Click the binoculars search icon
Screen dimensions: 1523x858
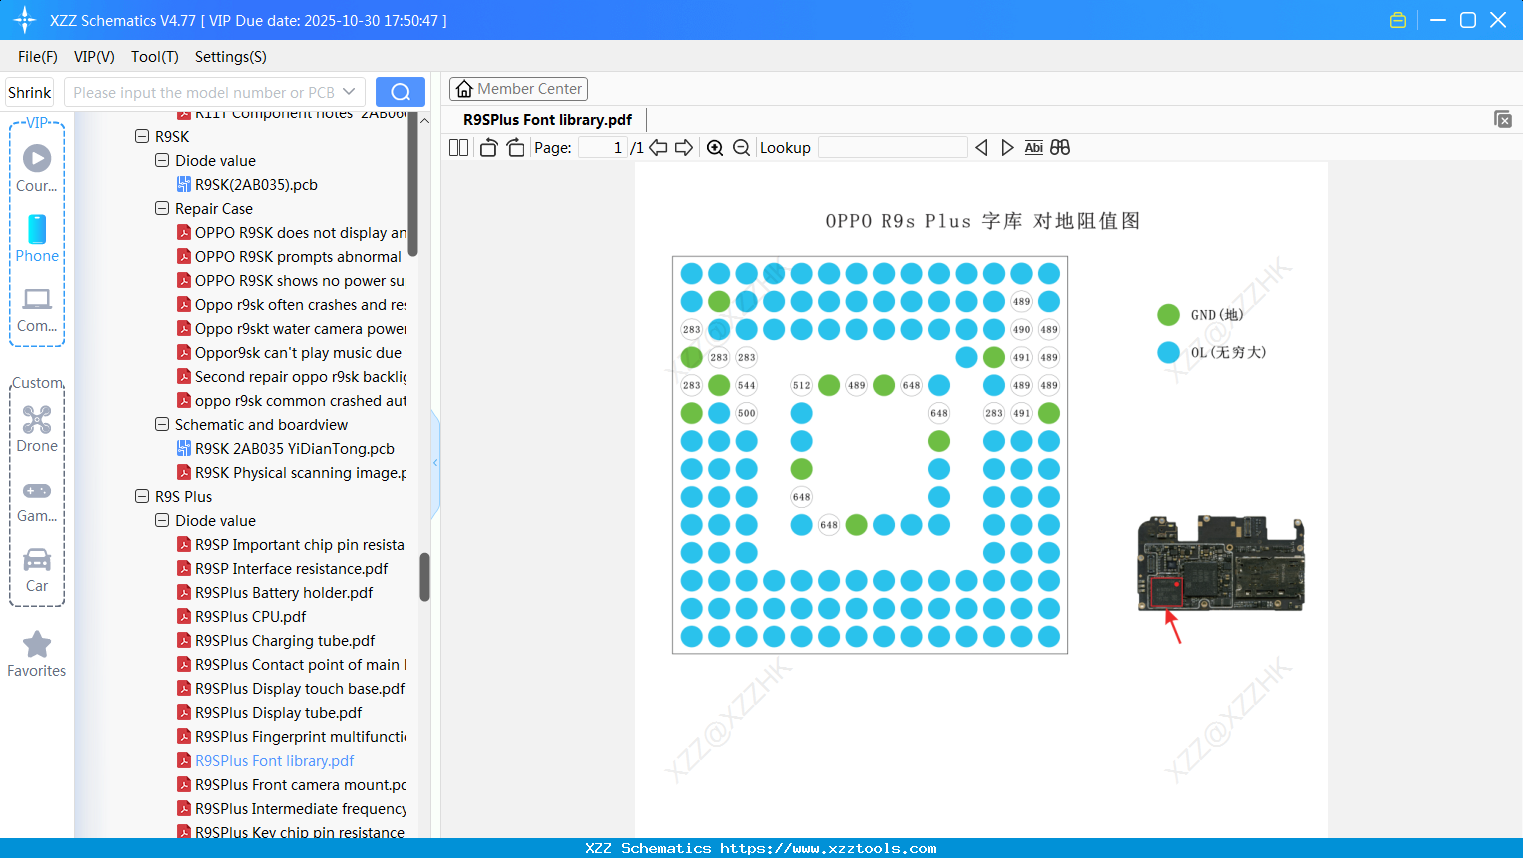click(x=1060, y=148)
